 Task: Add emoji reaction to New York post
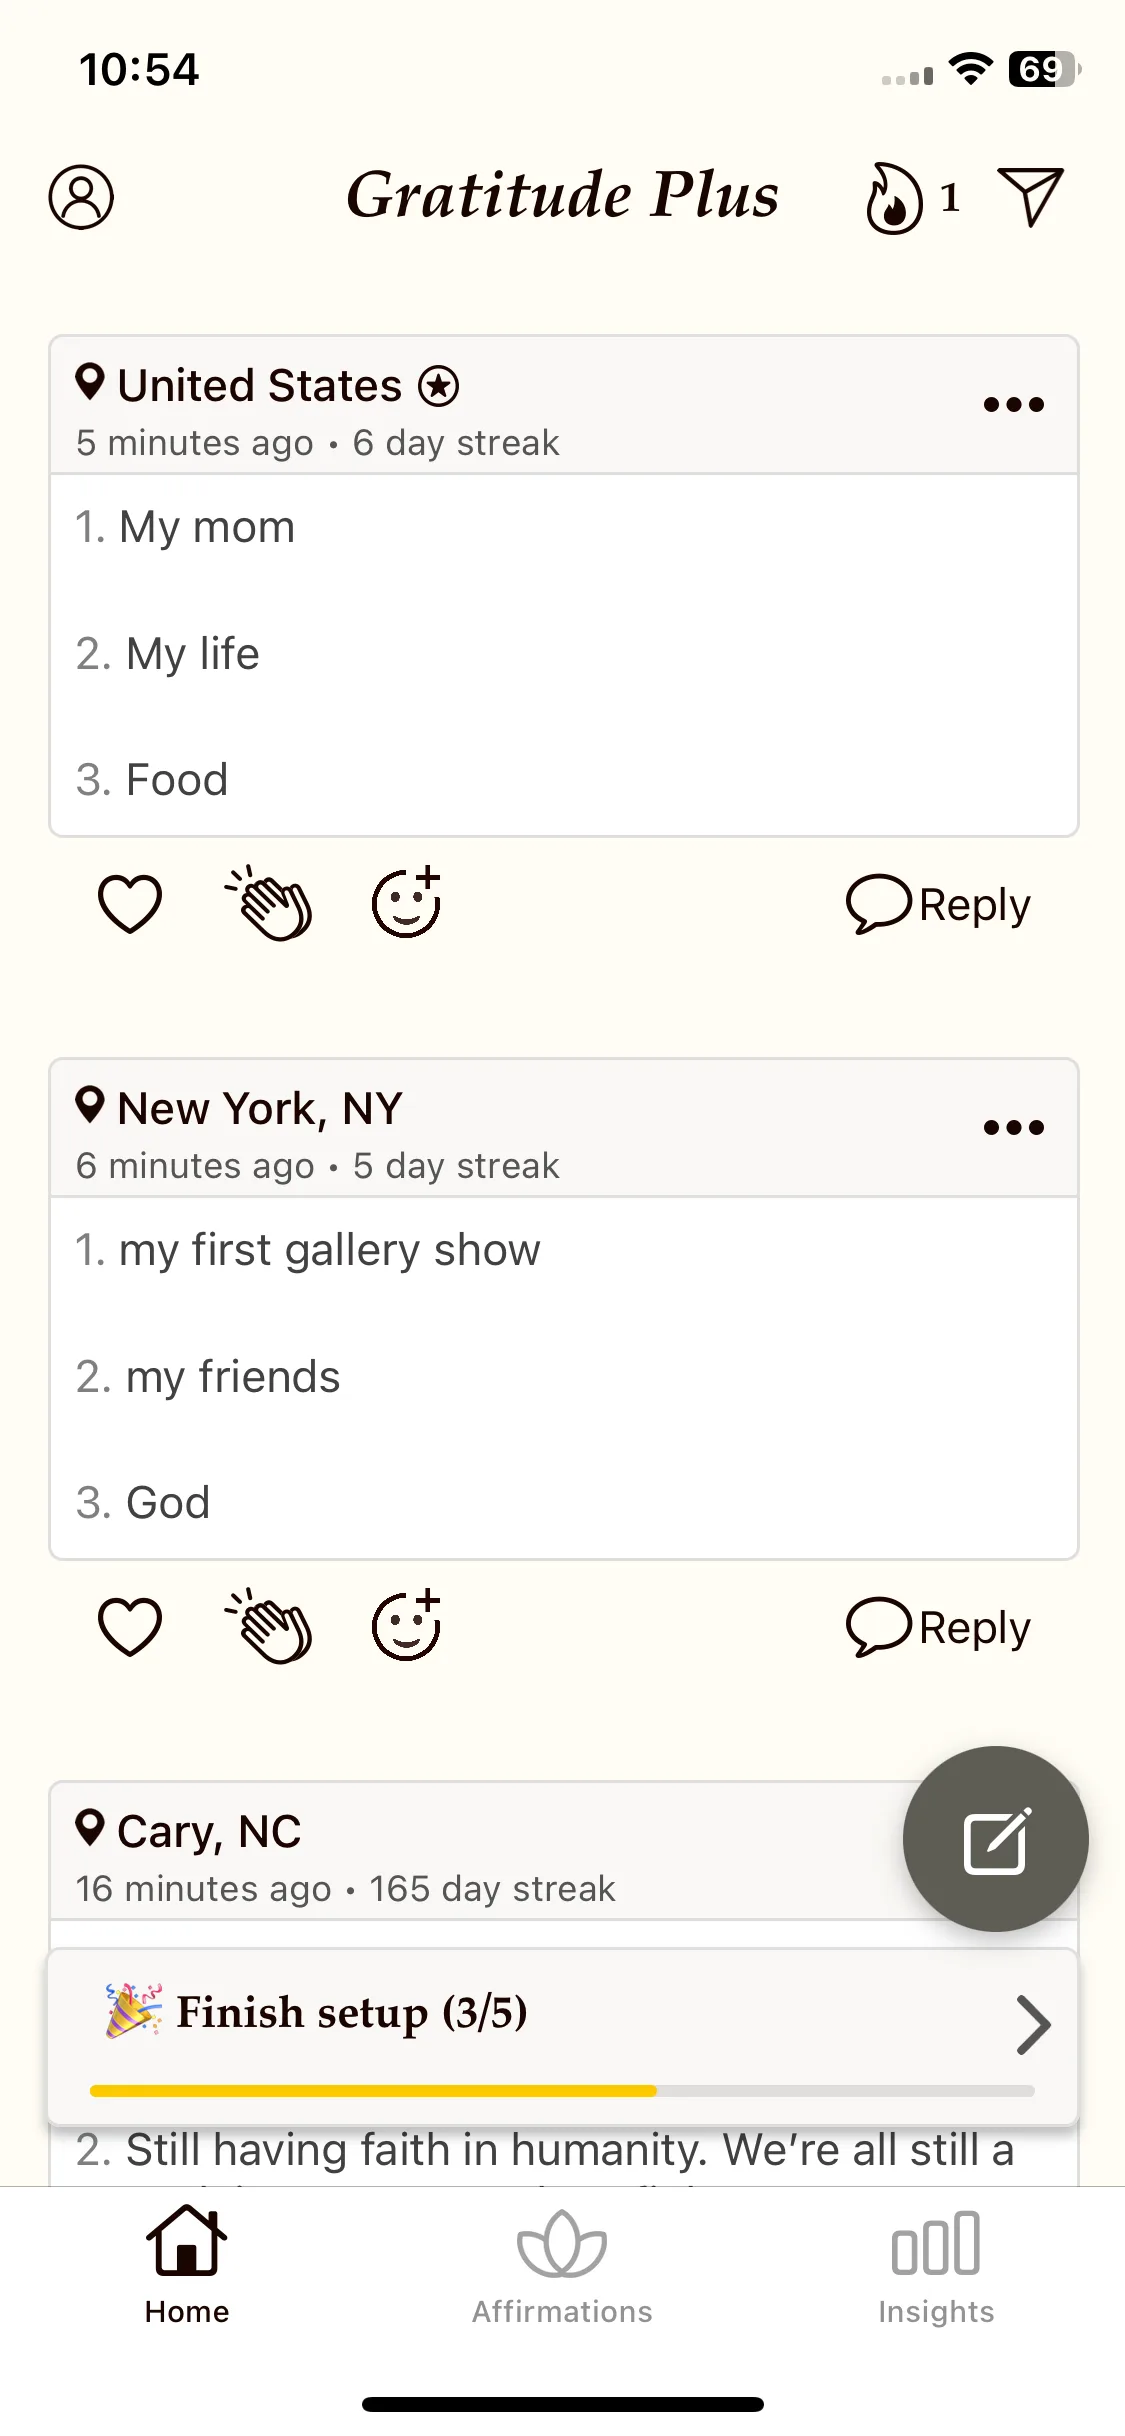[x=407, y=1625]
